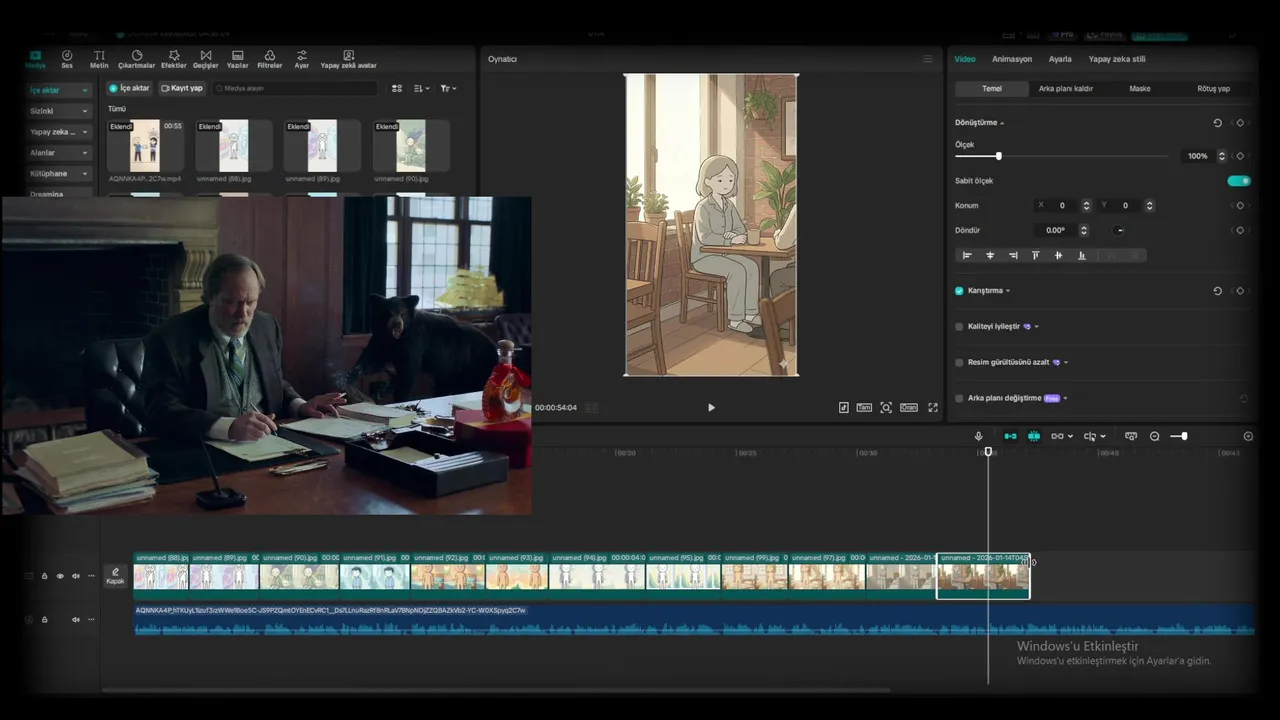Click the align right icon
1280x720 pixels.
[1013, 256]
